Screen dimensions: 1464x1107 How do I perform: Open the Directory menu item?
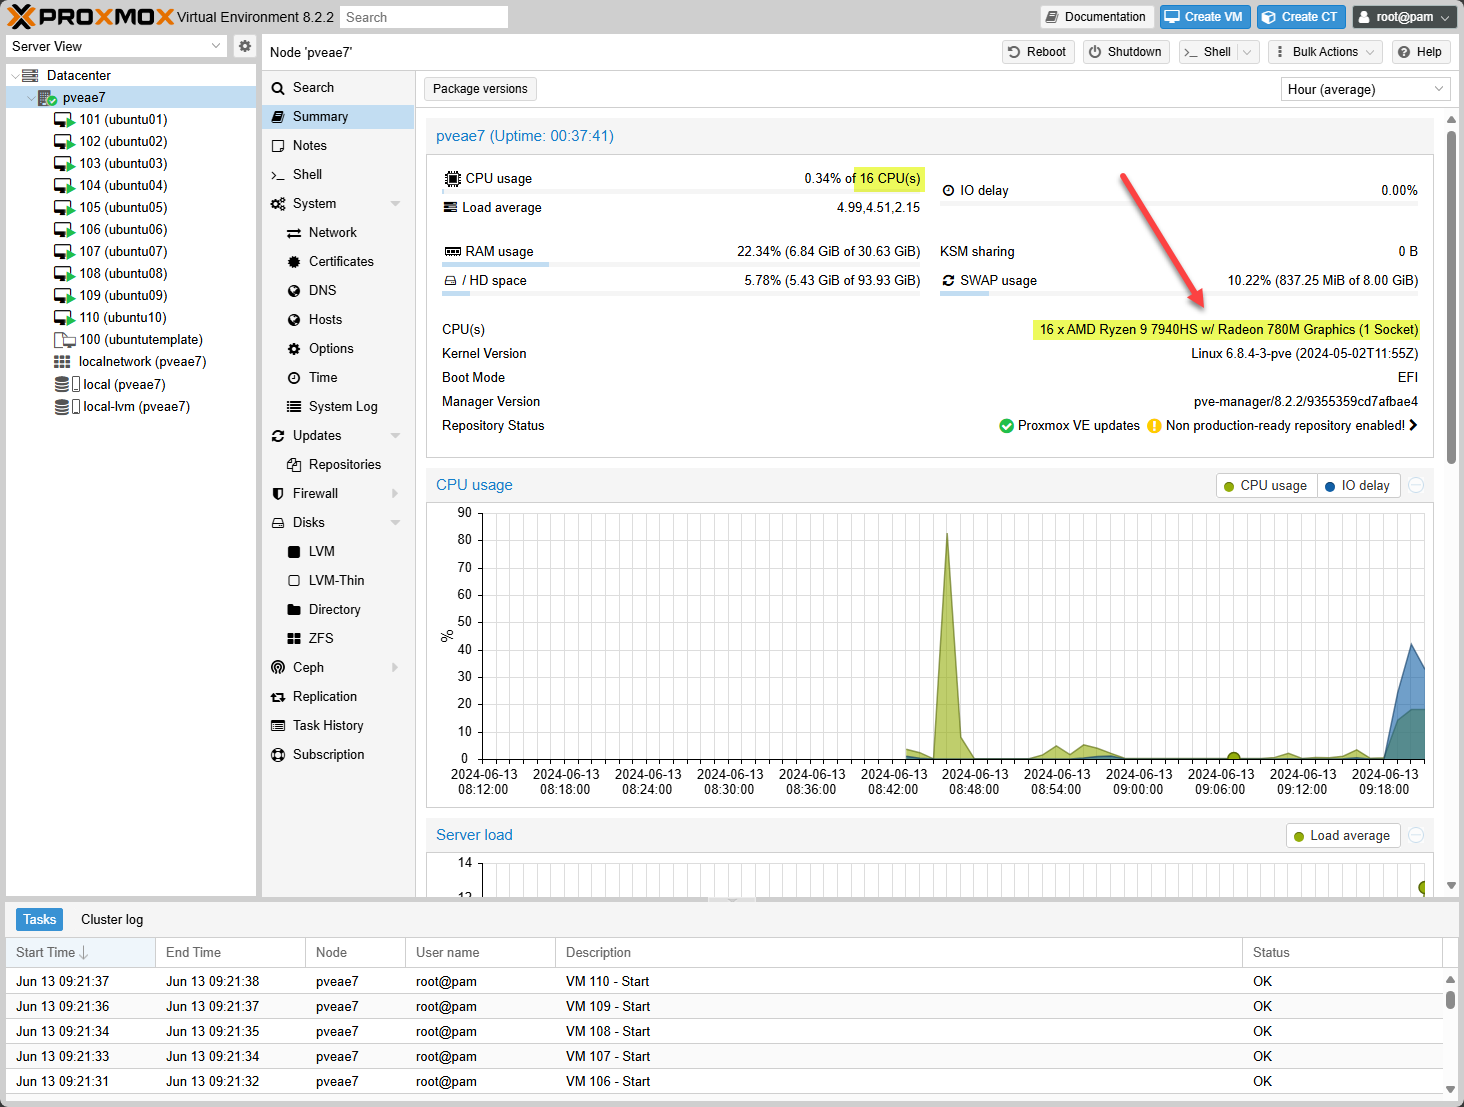click(x=338, y=610)
